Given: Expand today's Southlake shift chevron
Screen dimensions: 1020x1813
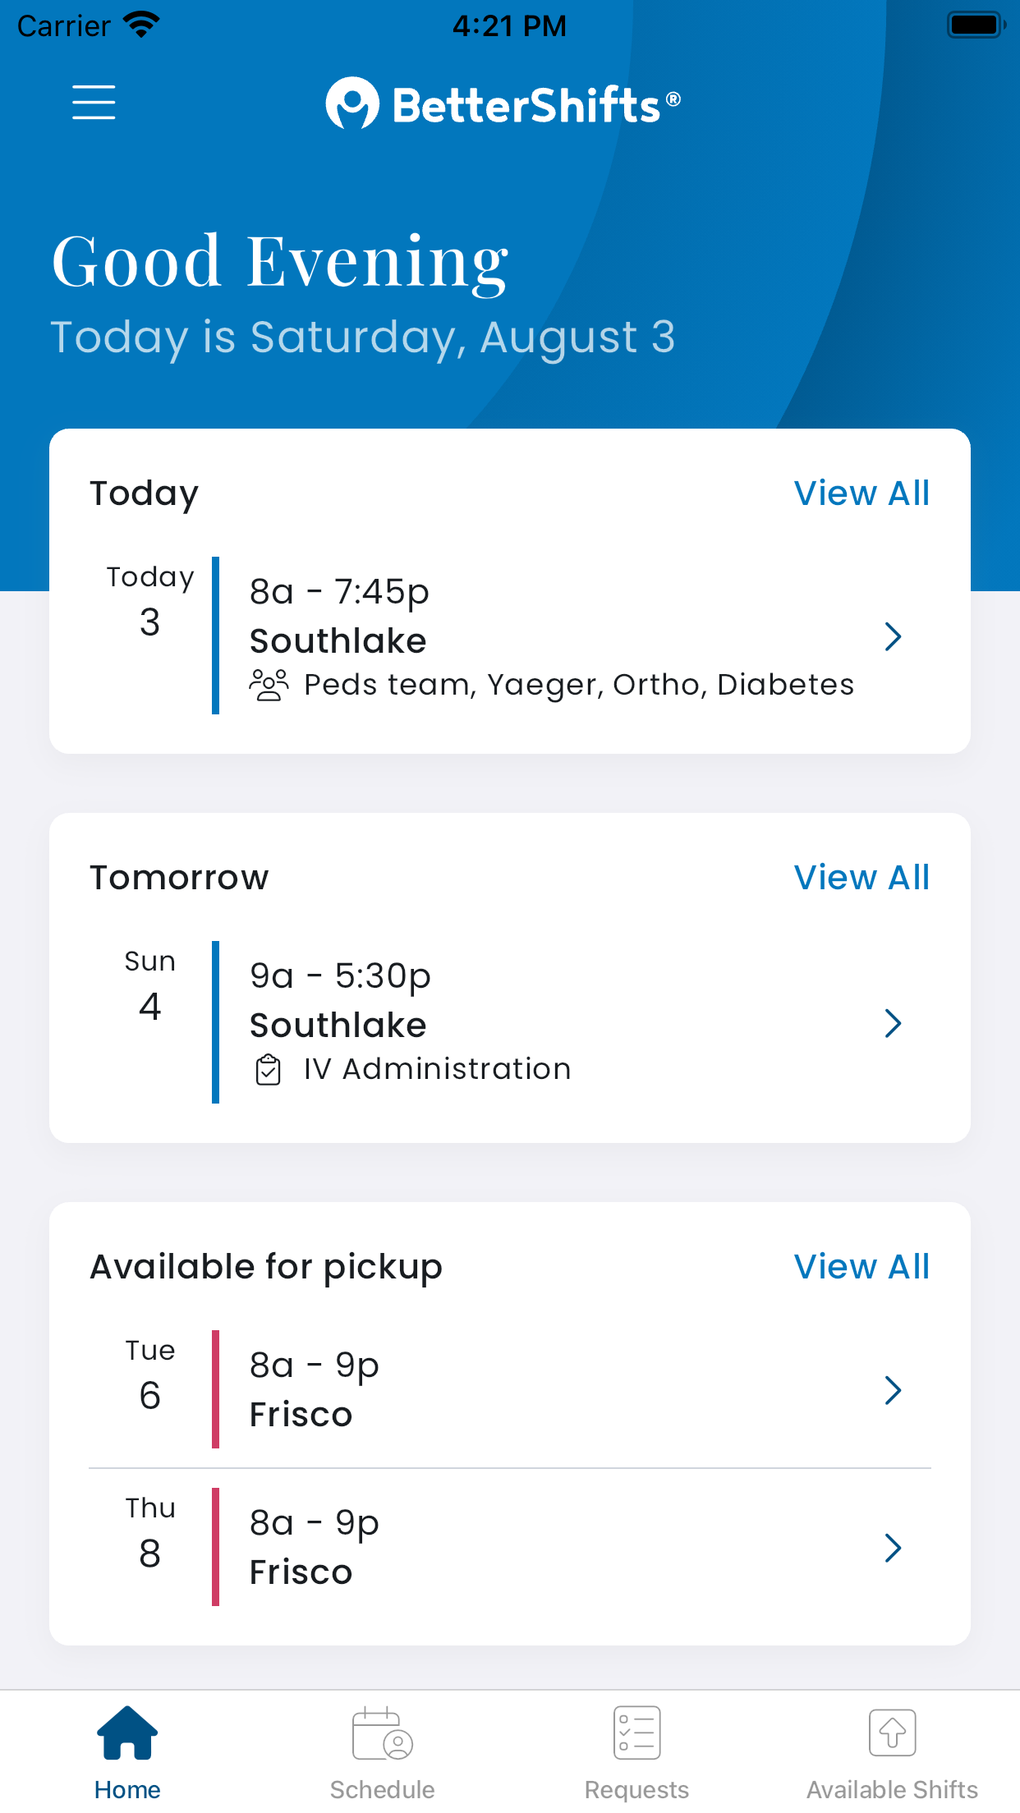Looking at the screenshot, I should (893, 637).
